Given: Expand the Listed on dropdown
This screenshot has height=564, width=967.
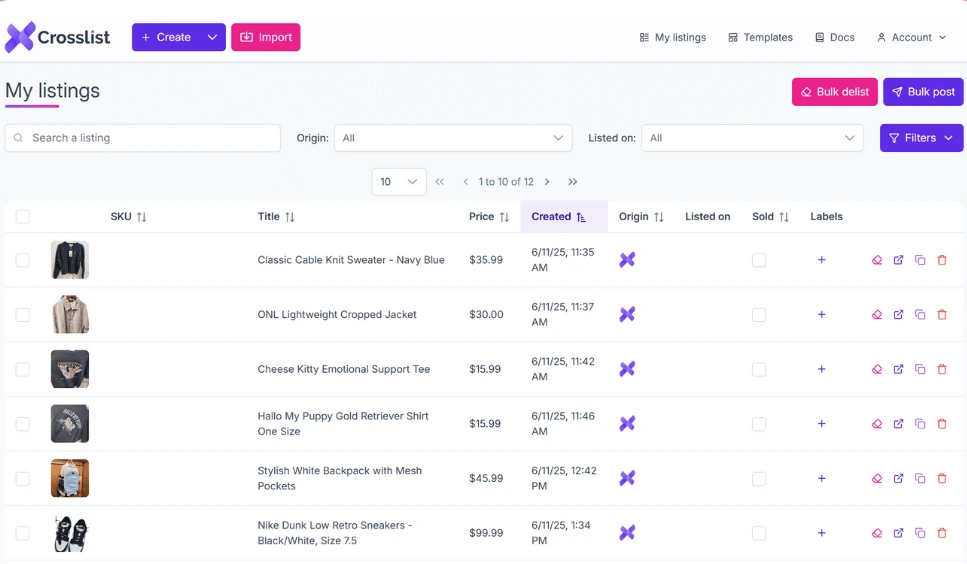Looking at the screenshot, I should 752,138.
